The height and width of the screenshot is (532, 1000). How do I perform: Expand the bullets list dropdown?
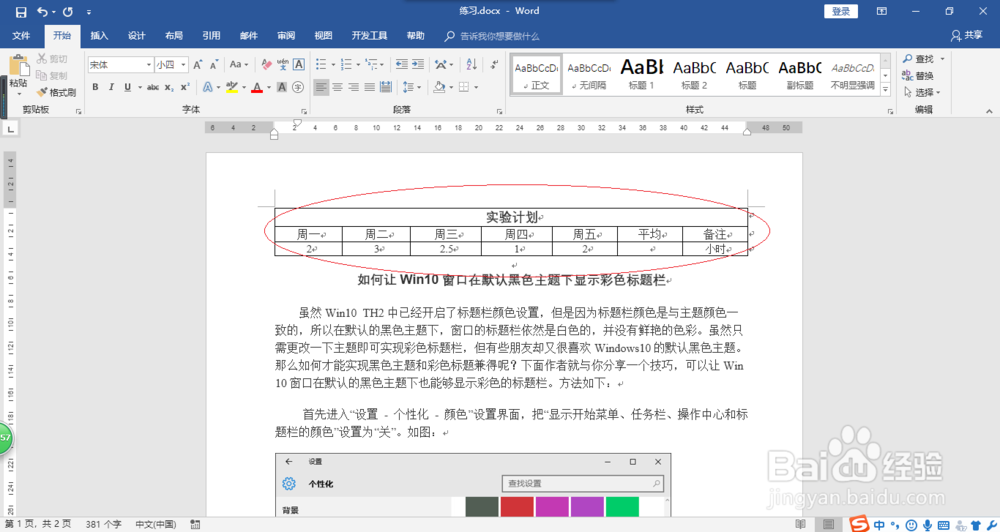(333, 64)
